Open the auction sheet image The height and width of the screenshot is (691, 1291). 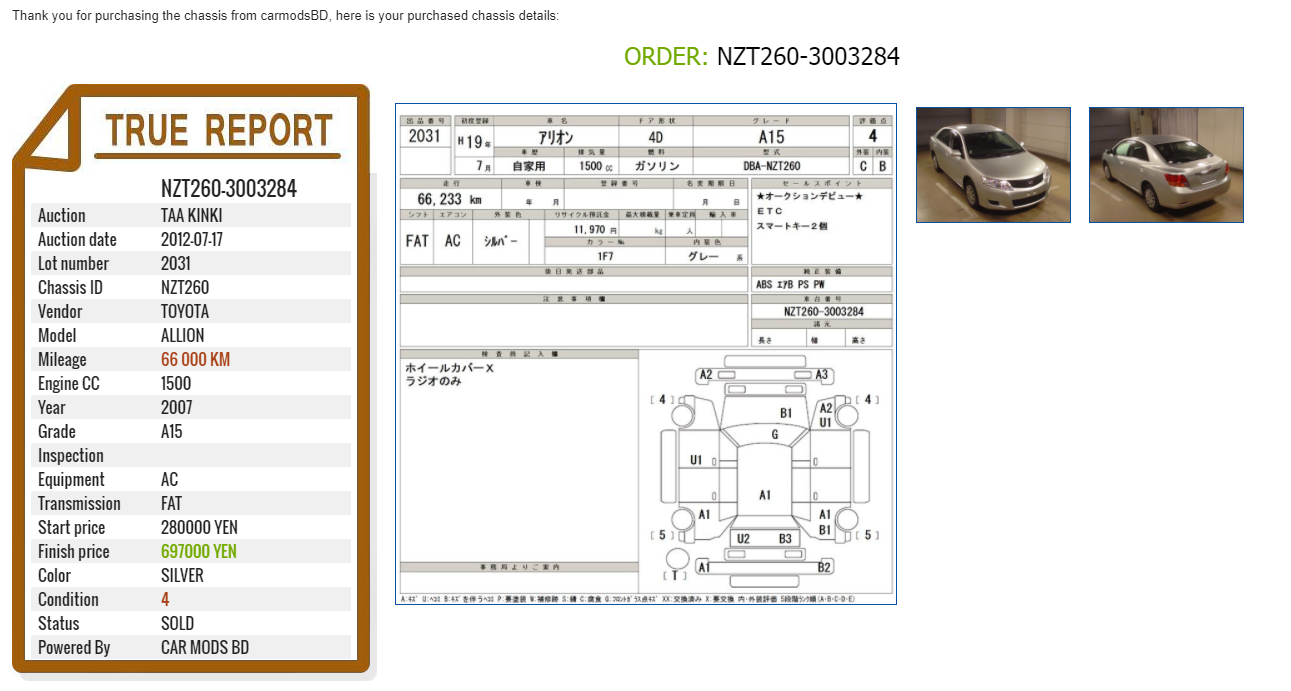[645, 354]
